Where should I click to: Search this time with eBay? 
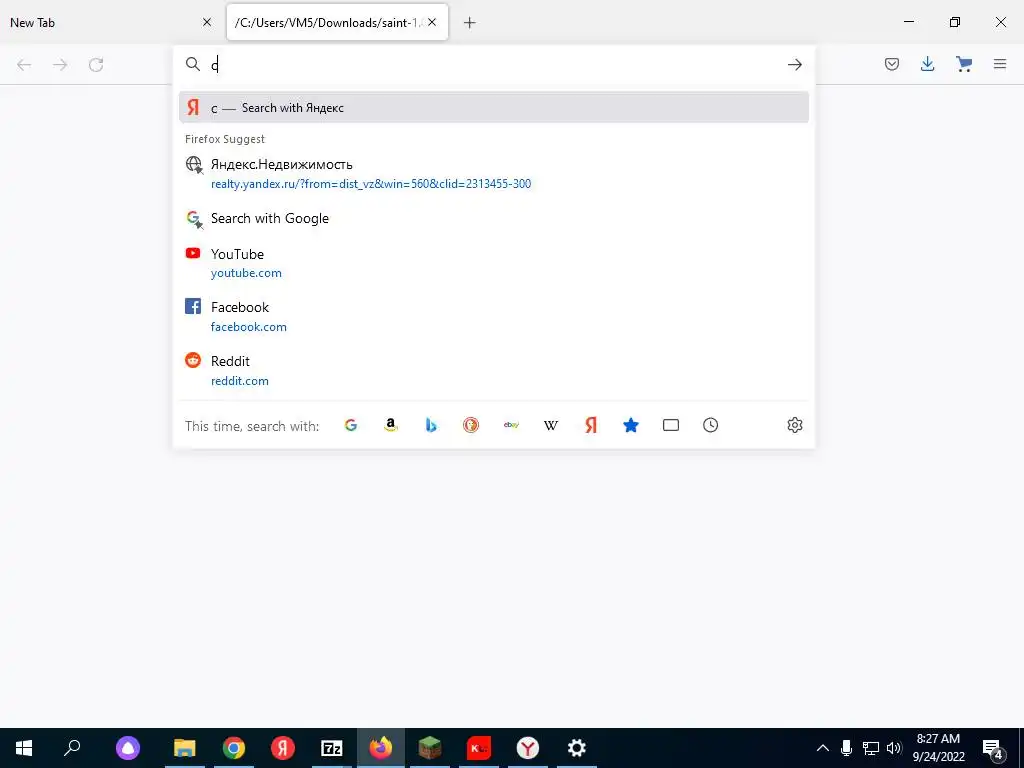(511, 425)
